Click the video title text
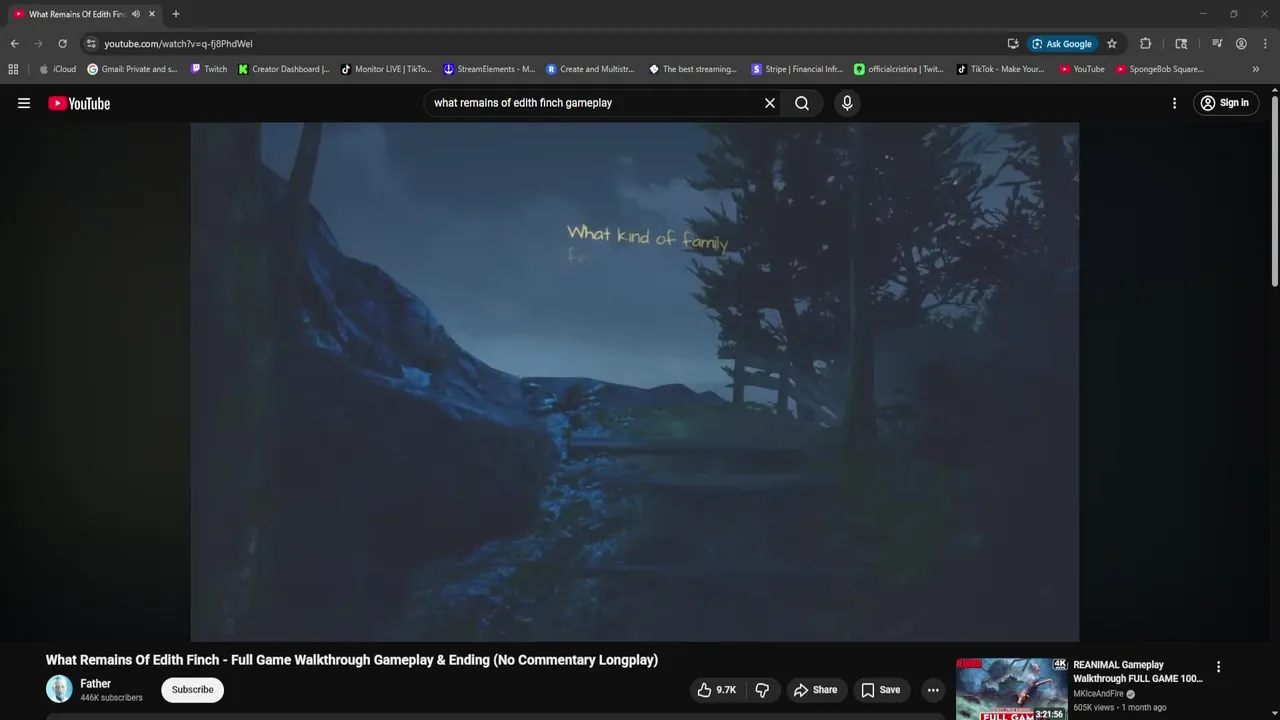The width and height of the screenshot is (1280, 720). click(x=352, y=660)
